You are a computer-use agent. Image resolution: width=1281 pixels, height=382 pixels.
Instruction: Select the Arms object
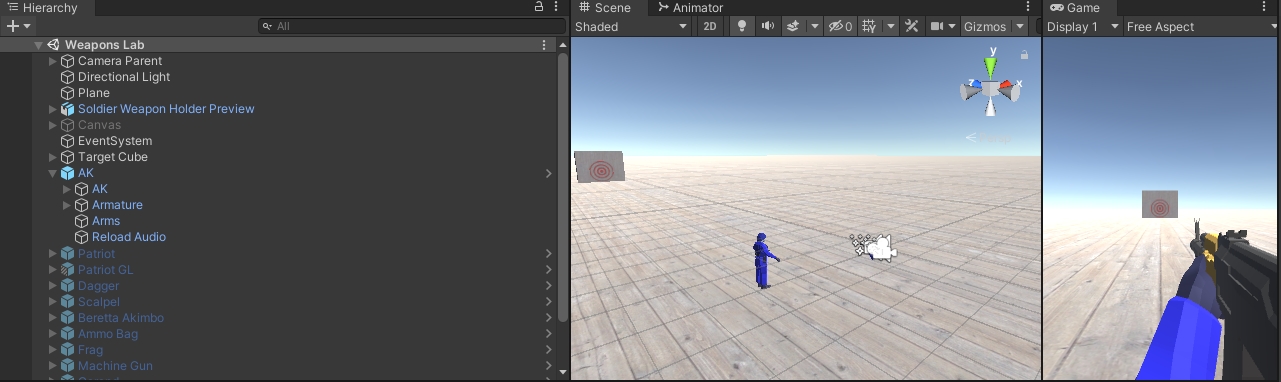coord(106,221)
